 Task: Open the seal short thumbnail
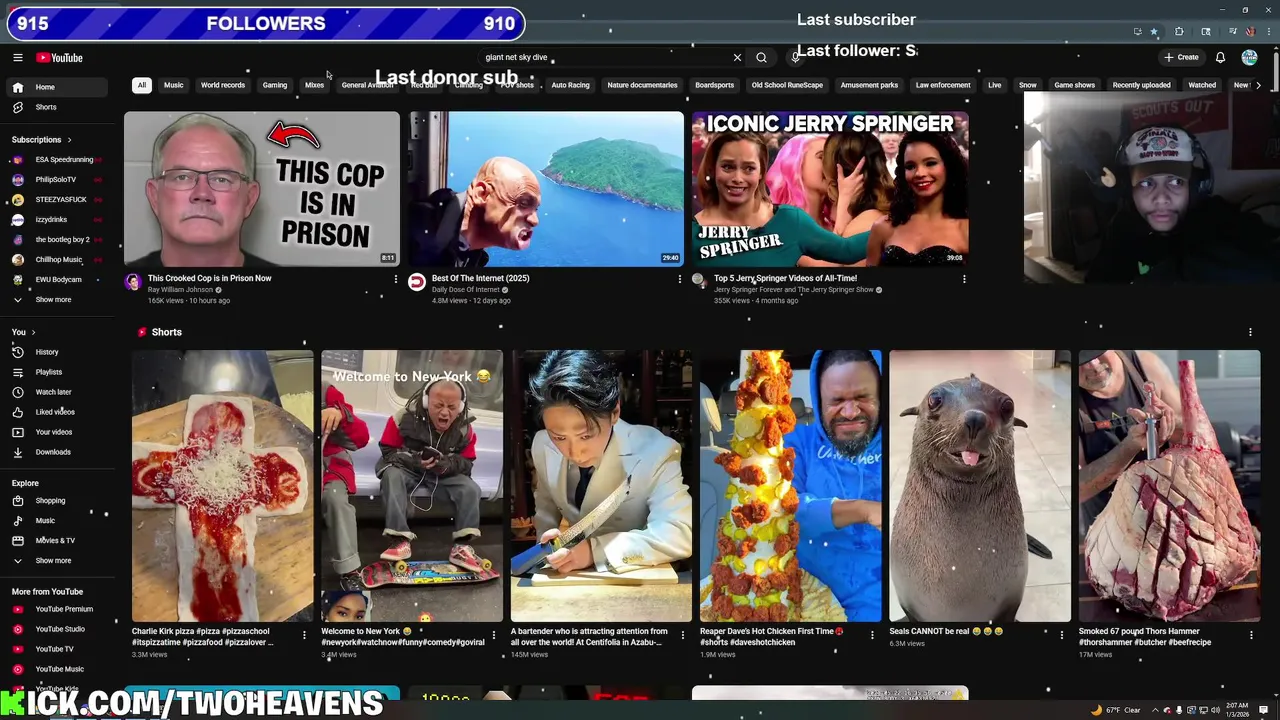pos(980,486)
